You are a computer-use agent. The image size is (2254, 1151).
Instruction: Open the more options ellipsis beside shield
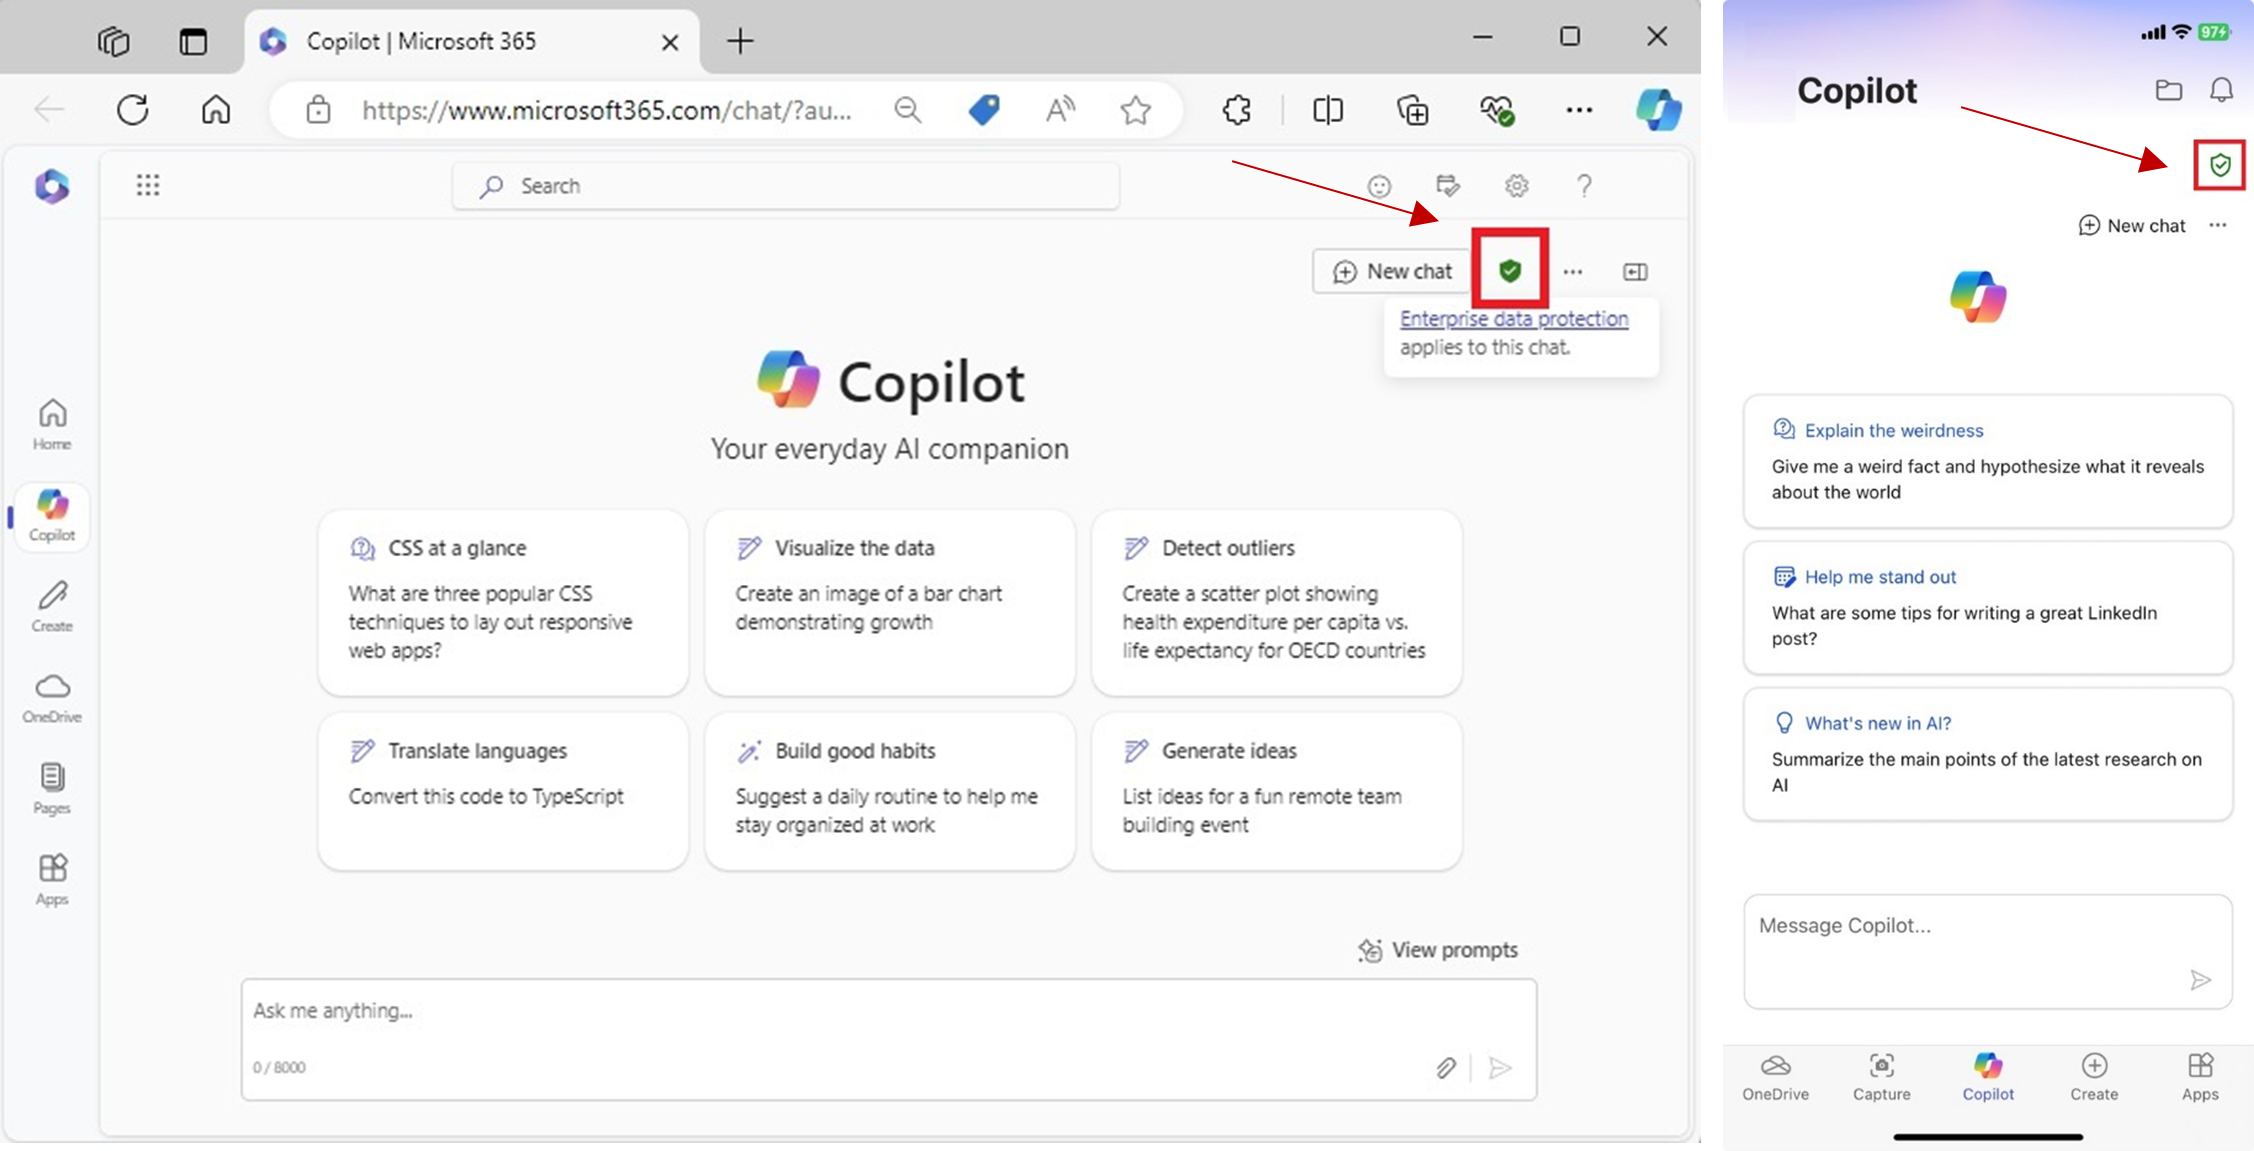tap(1573, 272)
